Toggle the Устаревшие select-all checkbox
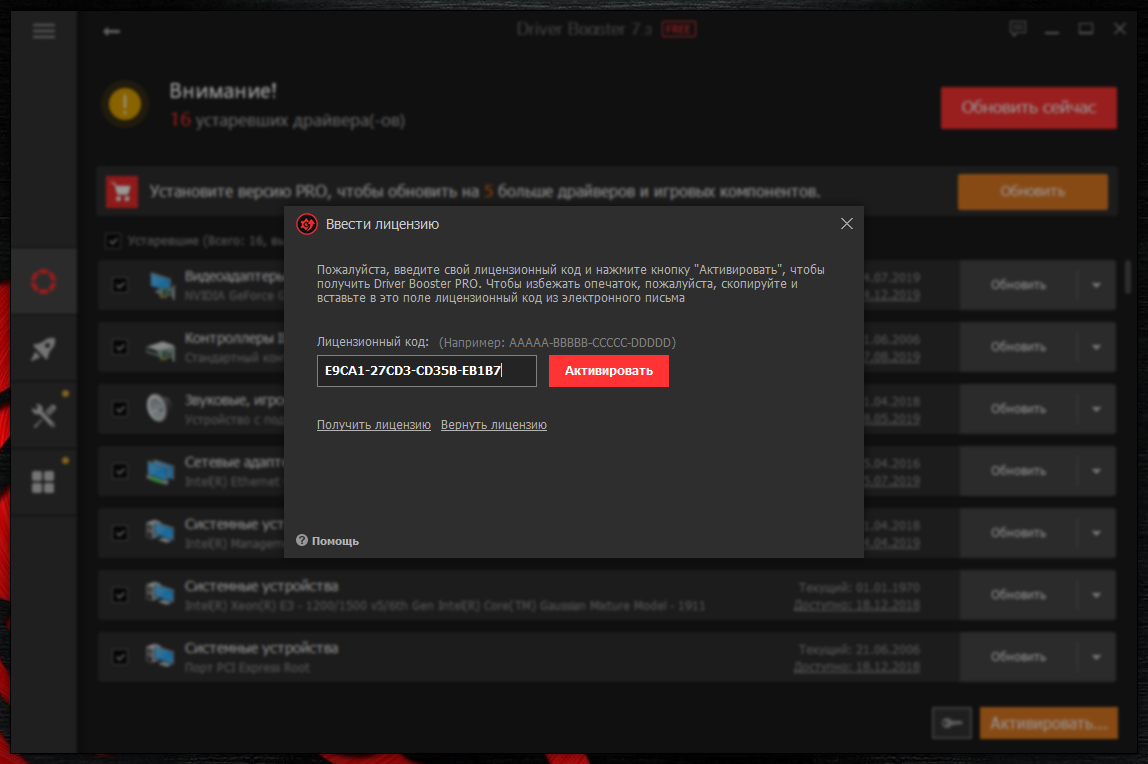Screen dimensions: 1148x764 (113, 241)
